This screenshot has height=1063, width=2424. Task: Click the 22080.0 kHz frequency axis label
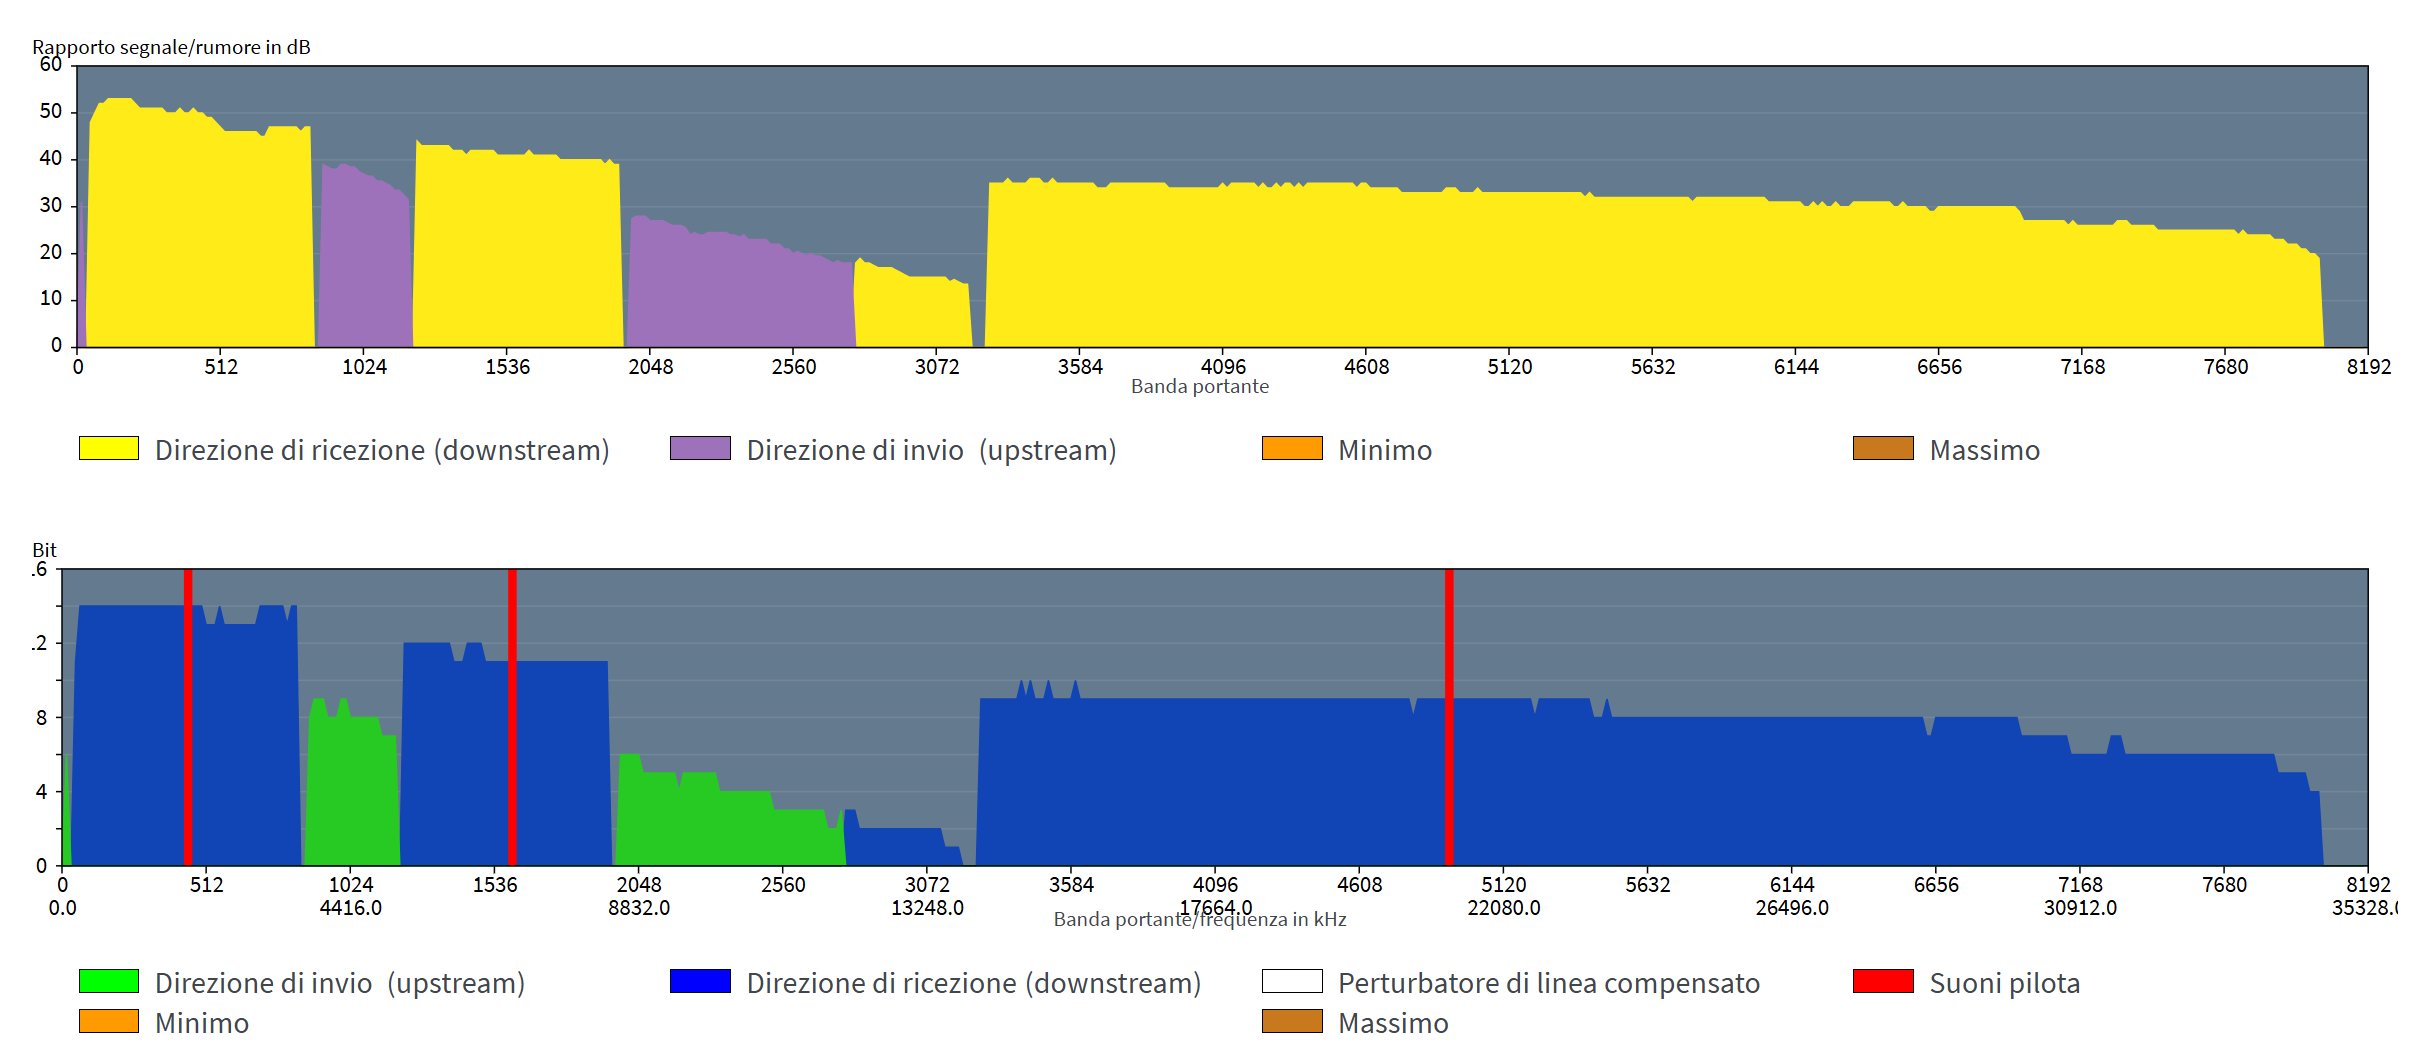(x=1503, y=908)
